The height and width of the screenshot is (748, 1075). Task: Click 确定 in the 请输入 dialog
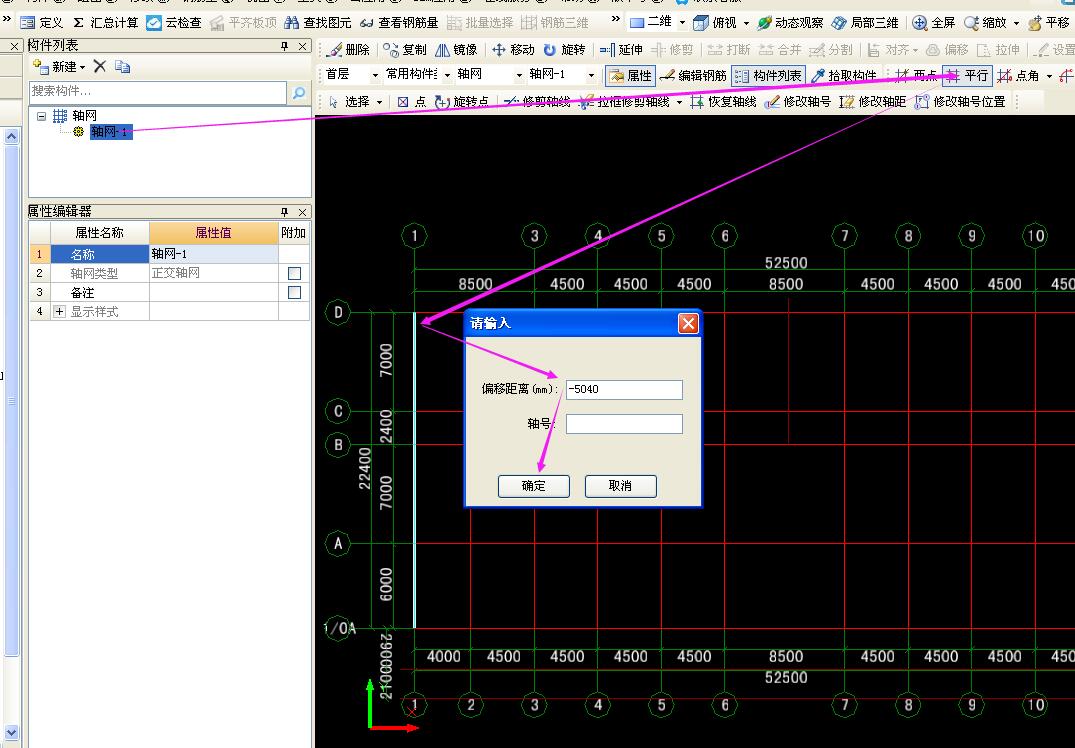point(533,485)
